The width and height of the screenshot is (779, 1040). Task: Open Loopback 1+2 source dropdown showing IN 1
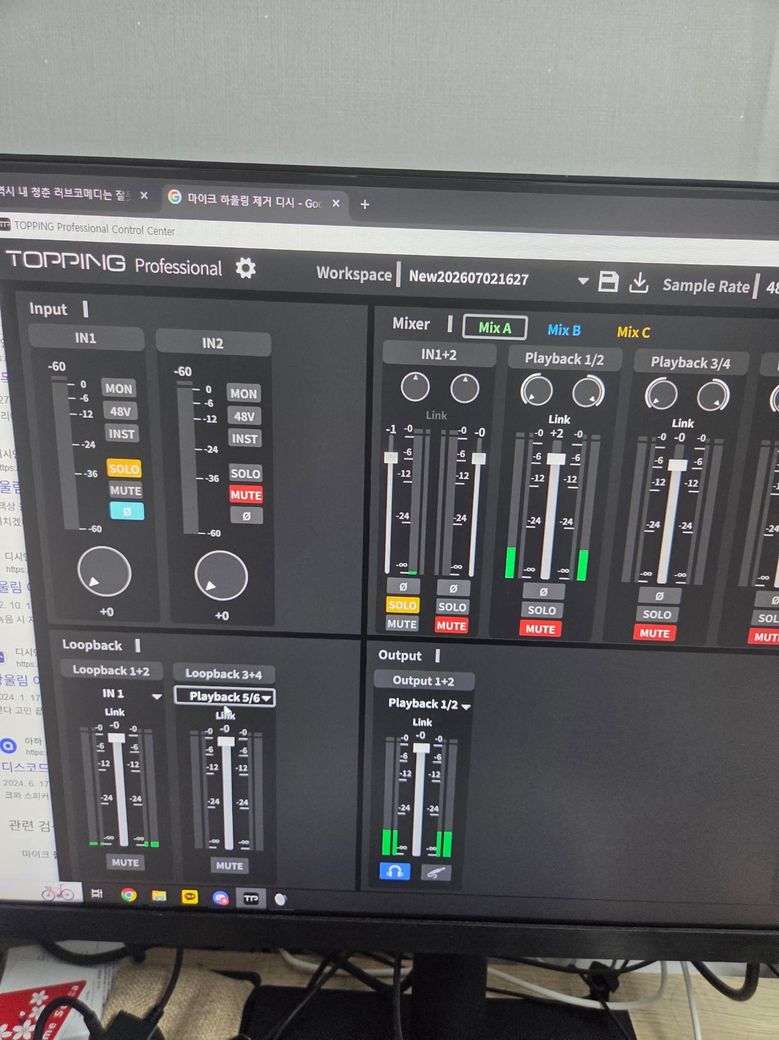click(x=157, y=696)
